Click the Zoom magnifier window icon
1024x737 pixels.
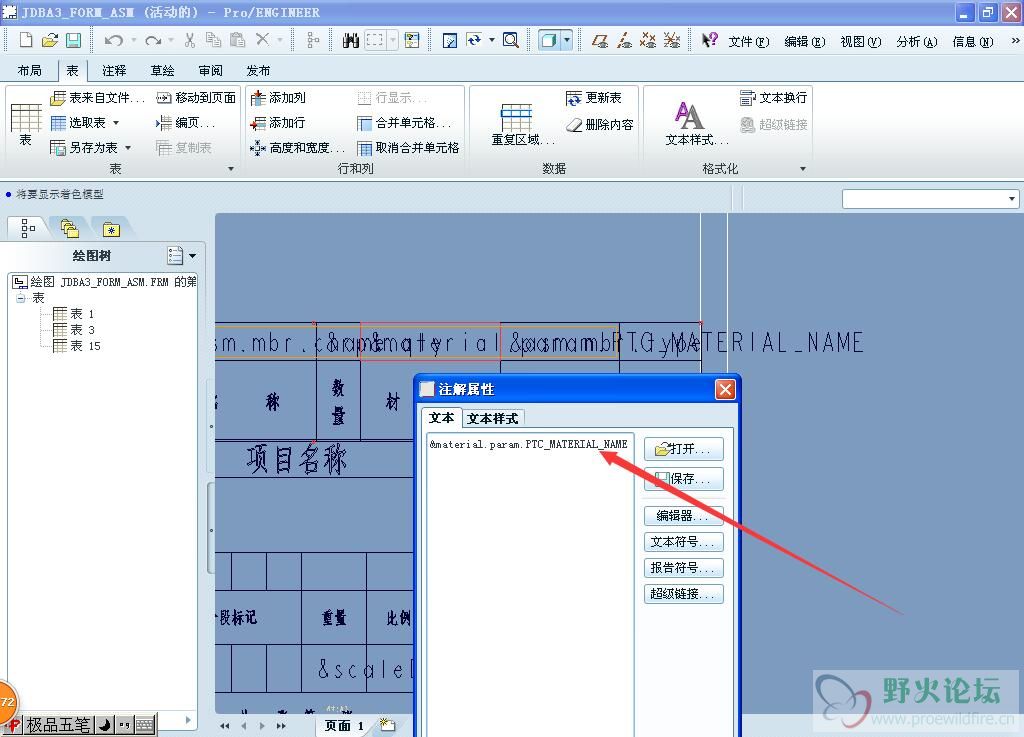coord(511,40)
